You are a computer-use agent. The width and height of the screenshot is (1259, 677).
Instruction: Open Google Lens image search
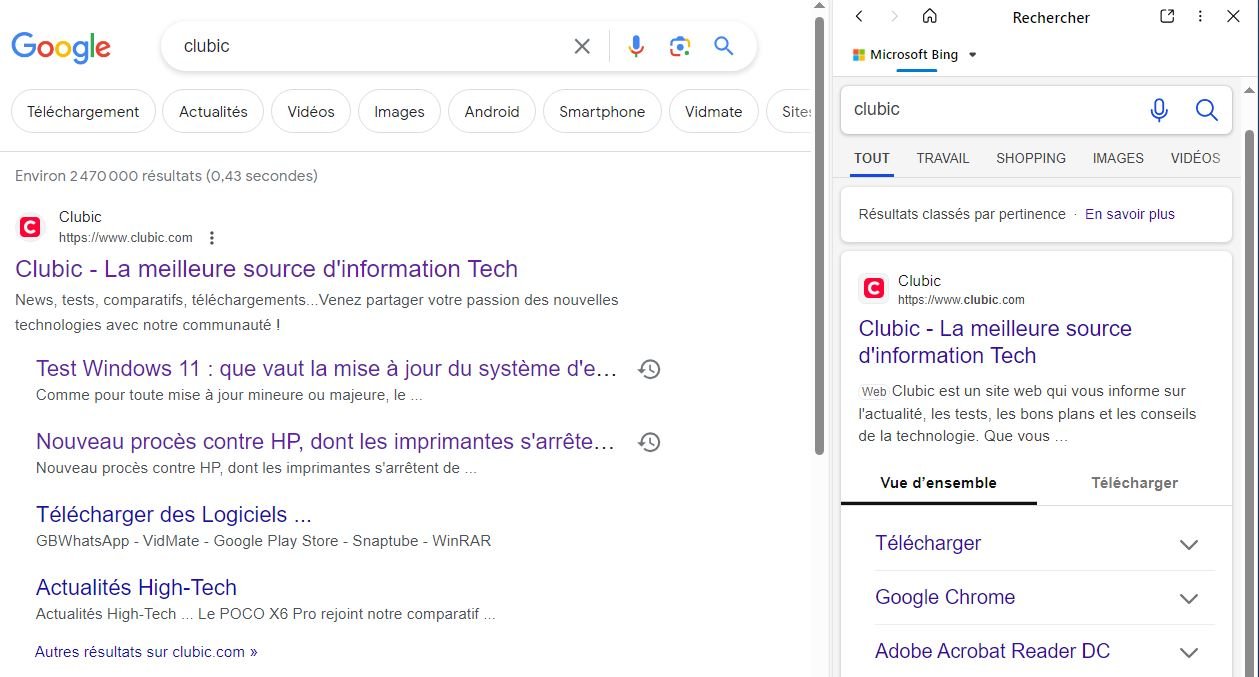click(680, 46)
